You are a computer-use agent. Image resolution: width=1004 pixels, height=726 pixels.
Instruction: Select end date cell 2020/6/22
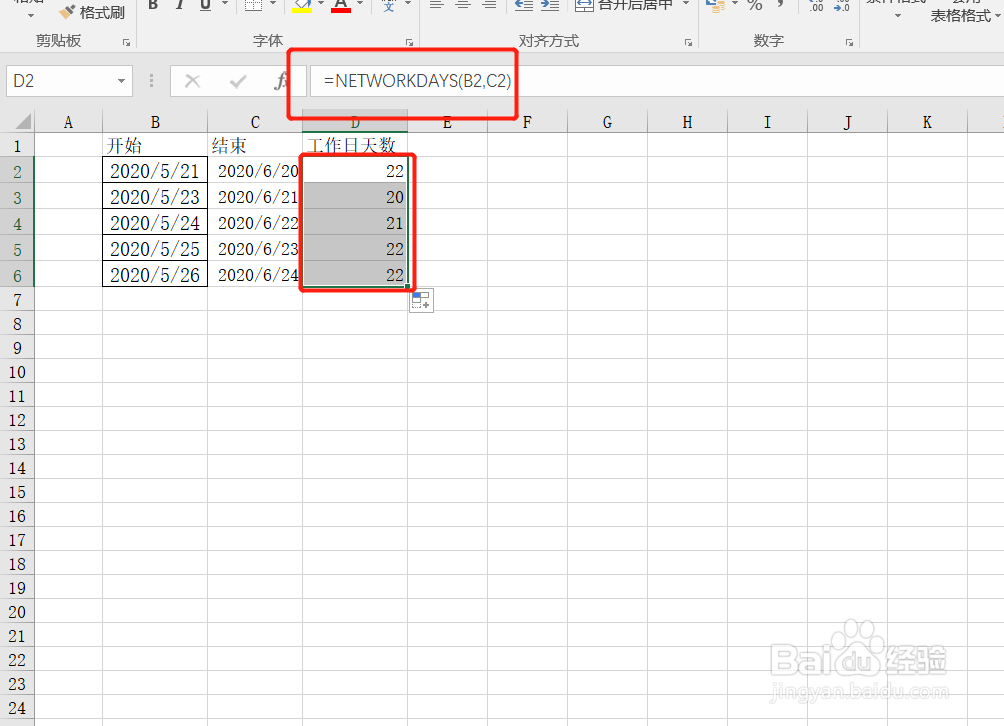255,223
